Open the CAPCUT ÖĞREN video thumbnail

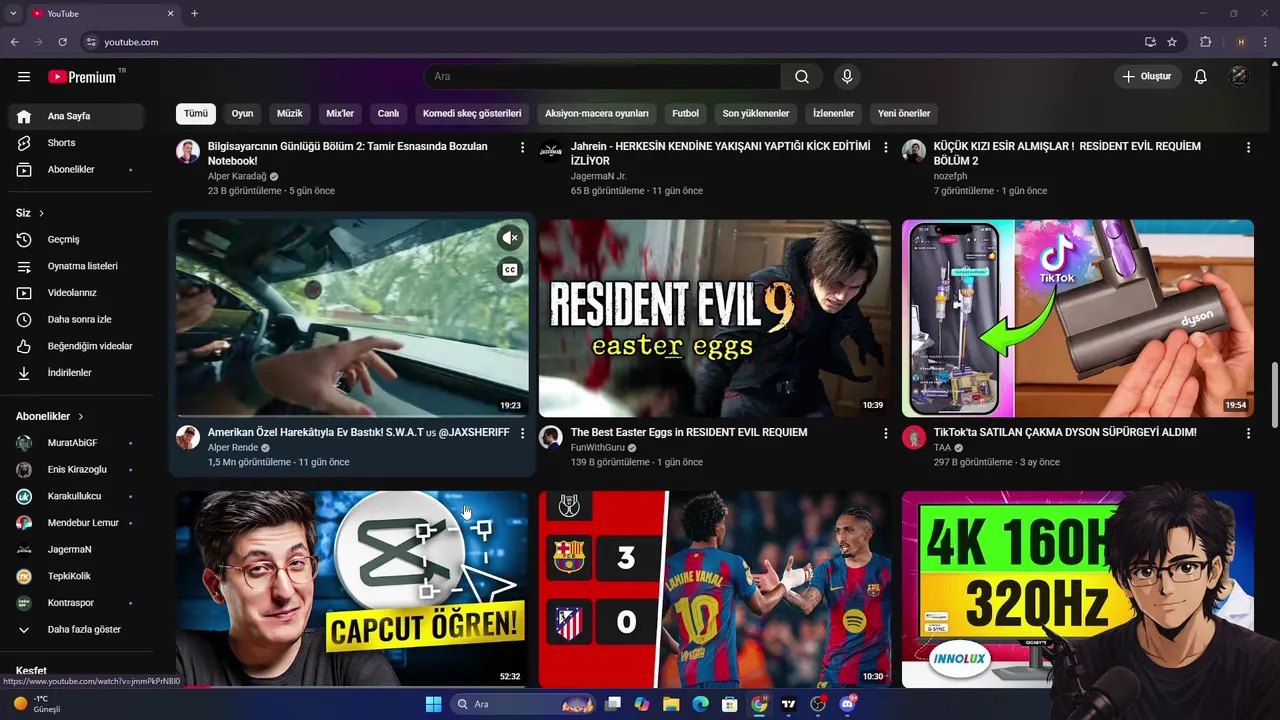pos(352,588)
